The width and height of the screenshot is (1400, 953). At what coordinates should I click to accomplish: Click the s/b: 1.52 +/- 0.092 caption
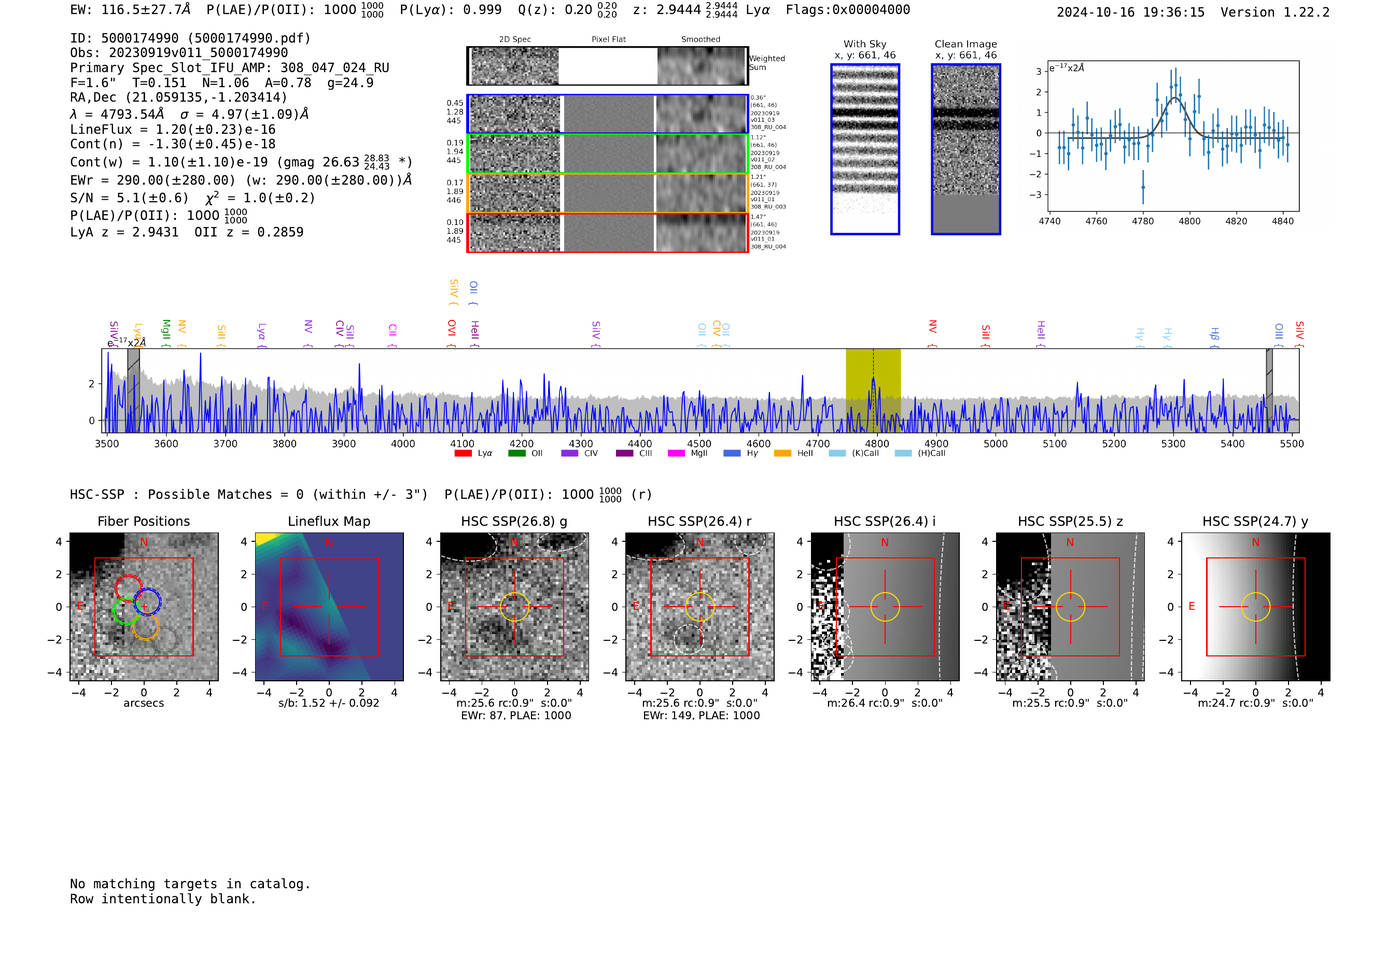pyautogui.click(x=329, y=703)
